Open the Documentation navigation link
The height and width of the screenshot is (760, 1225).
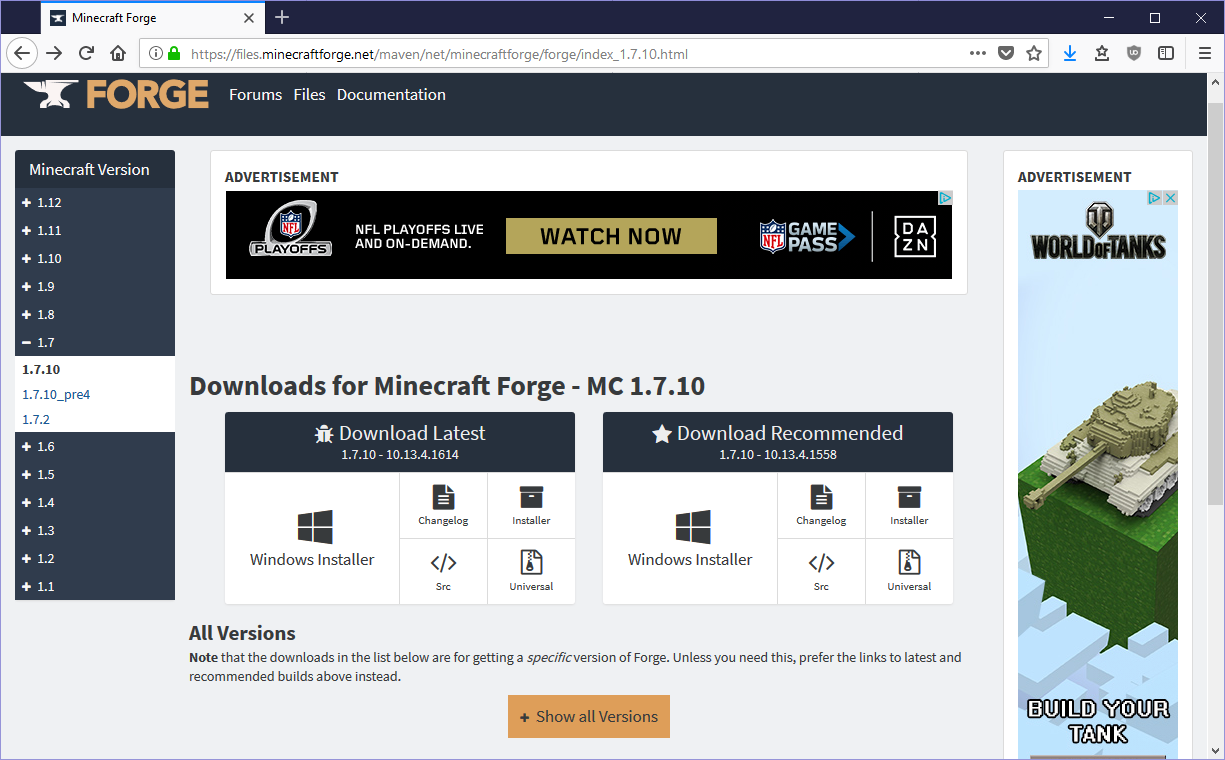pos(391,94)
